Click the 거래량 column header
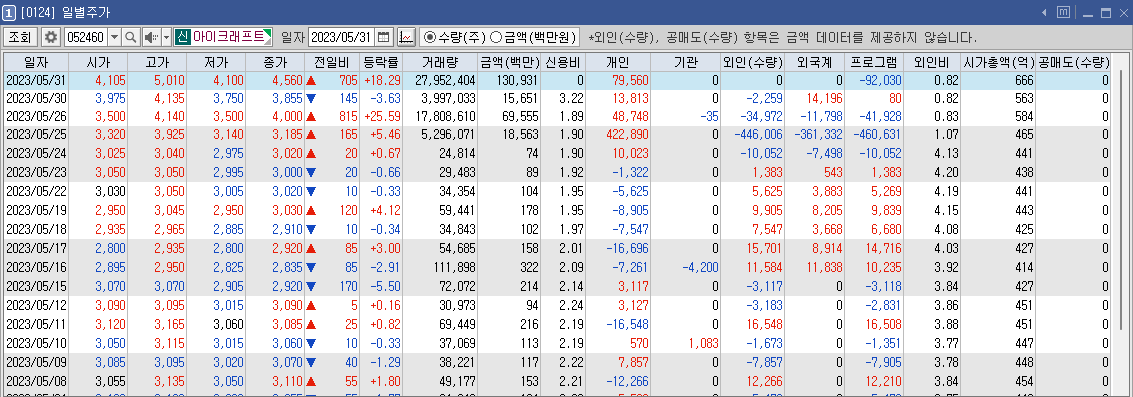The image size is (1133, 397). click(440, 62)
